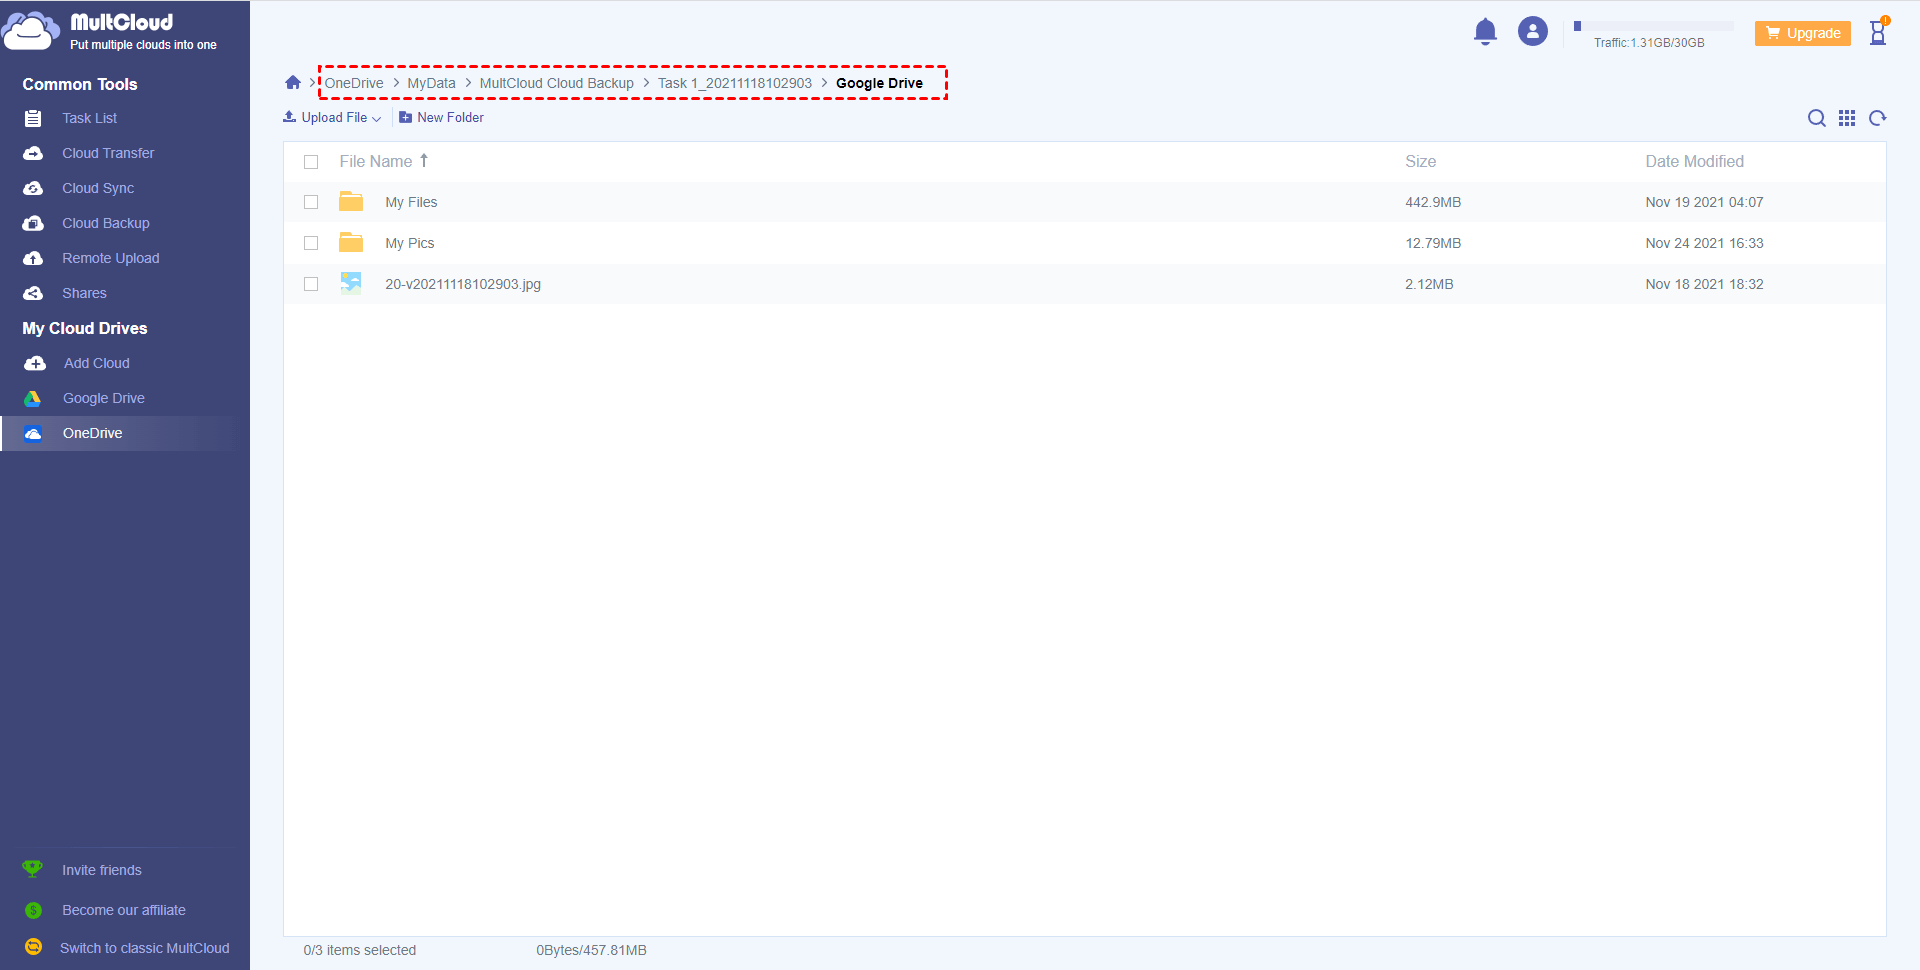Click the Cloud Sync sidebar icon
The height and width of the screenshot is (970, 1920).
pos(33,188)
